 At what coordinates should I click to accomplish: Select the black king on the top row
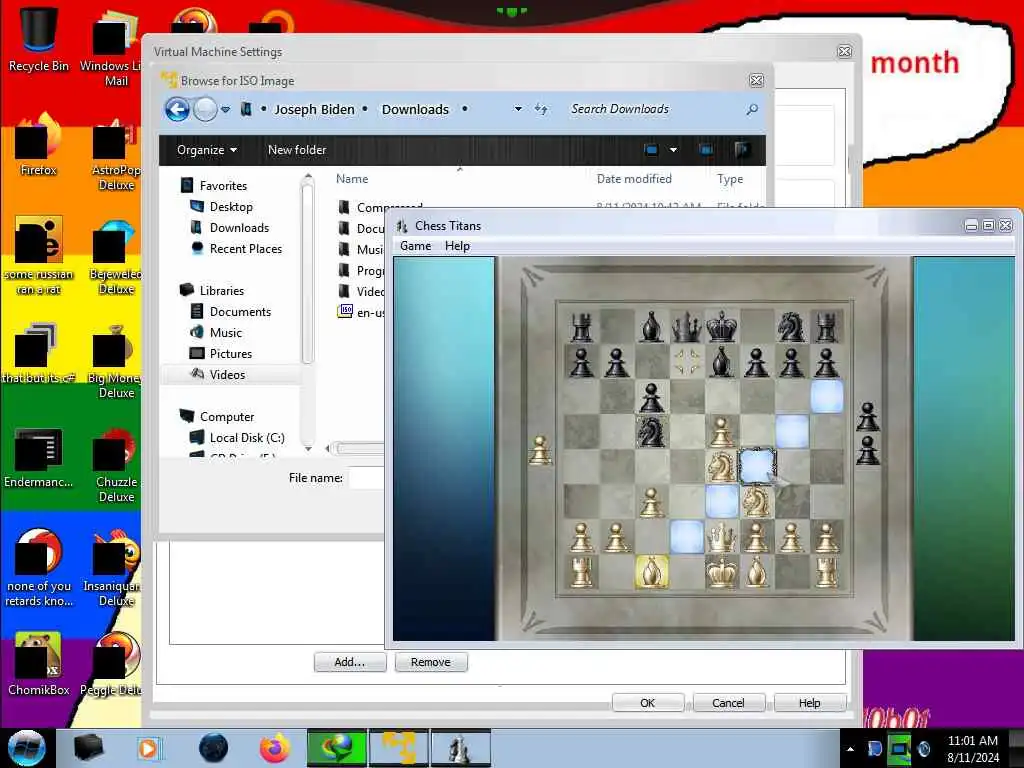(x=721, y=326)
